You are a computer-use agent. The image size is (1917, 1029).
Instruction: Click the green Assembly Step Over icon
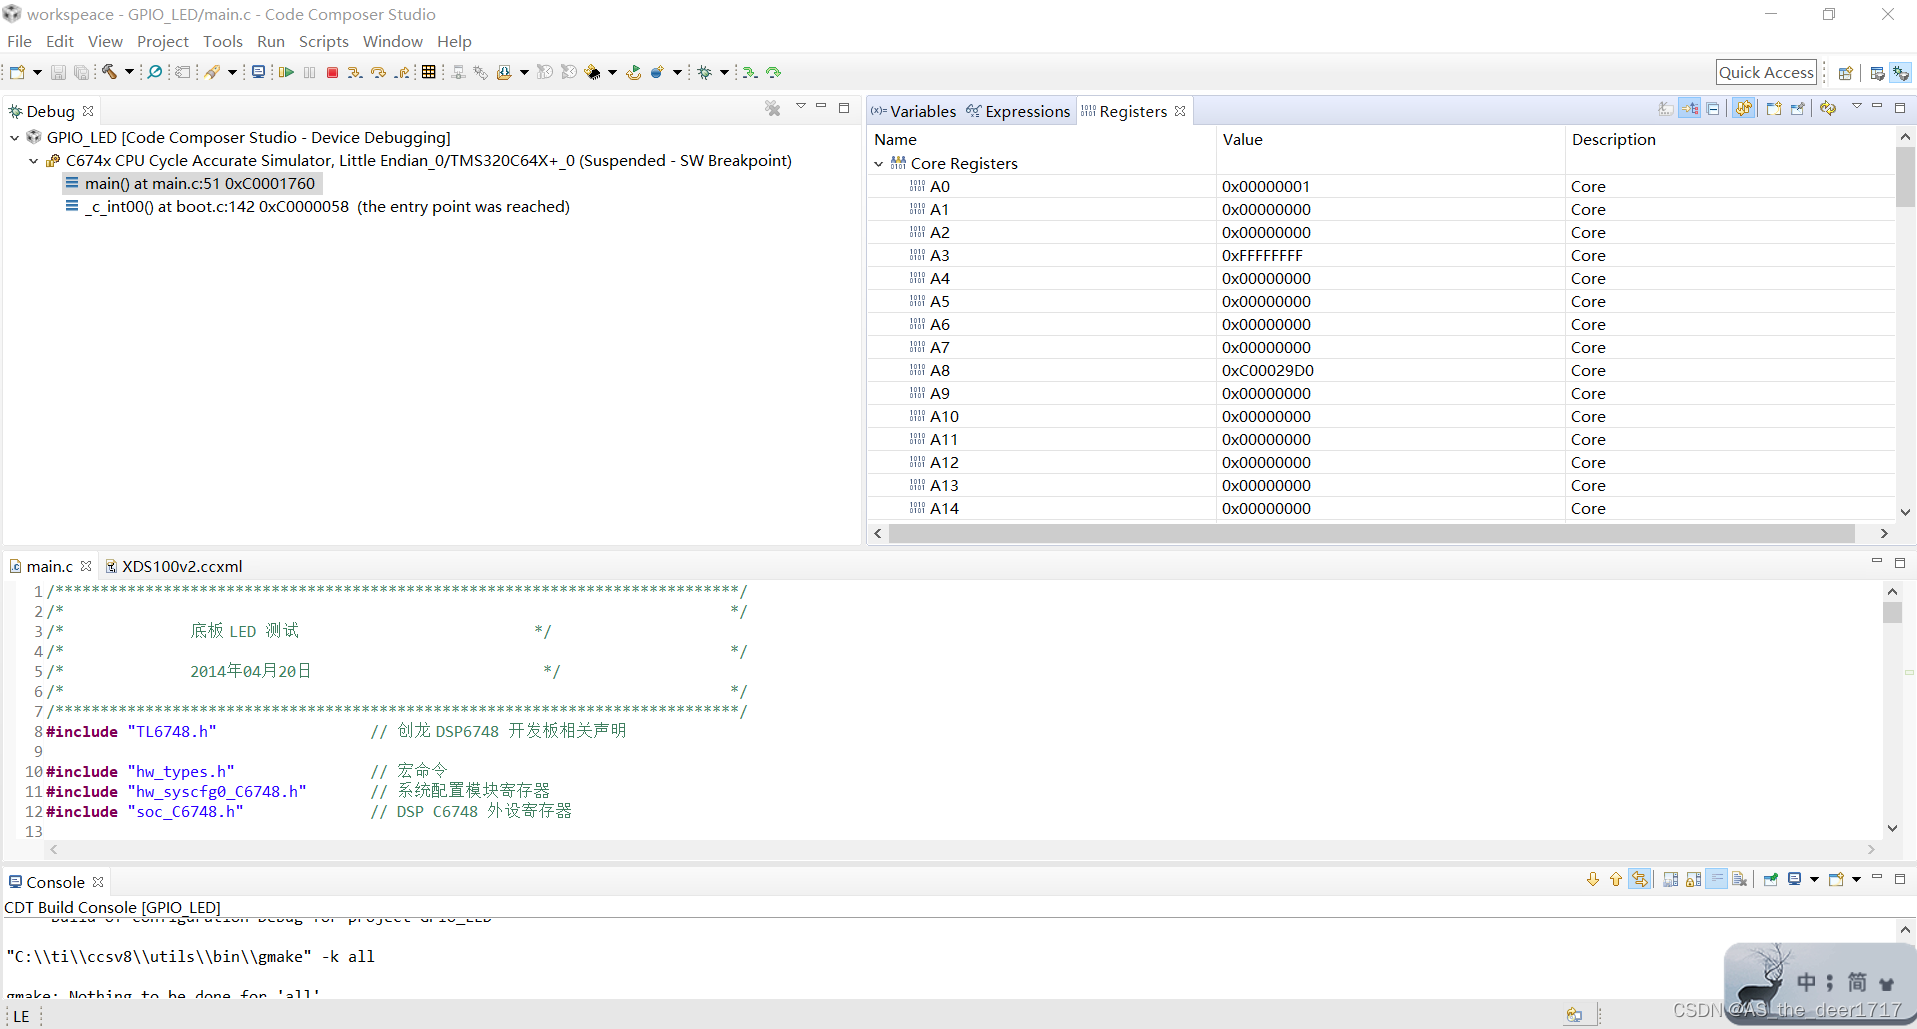(x=773, y=72)
